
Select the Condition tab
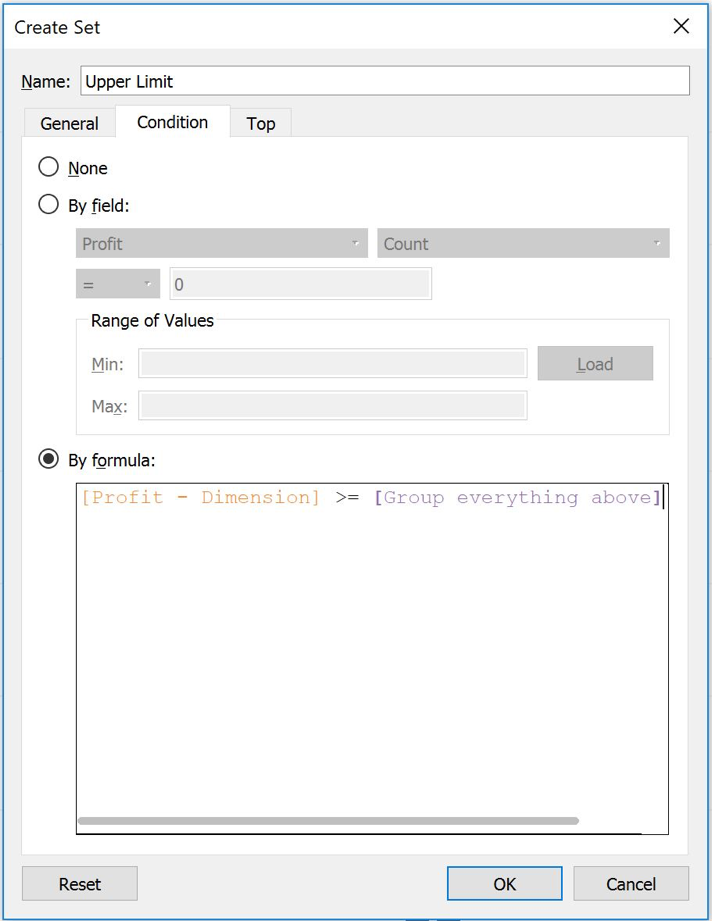tap(171, 122)
